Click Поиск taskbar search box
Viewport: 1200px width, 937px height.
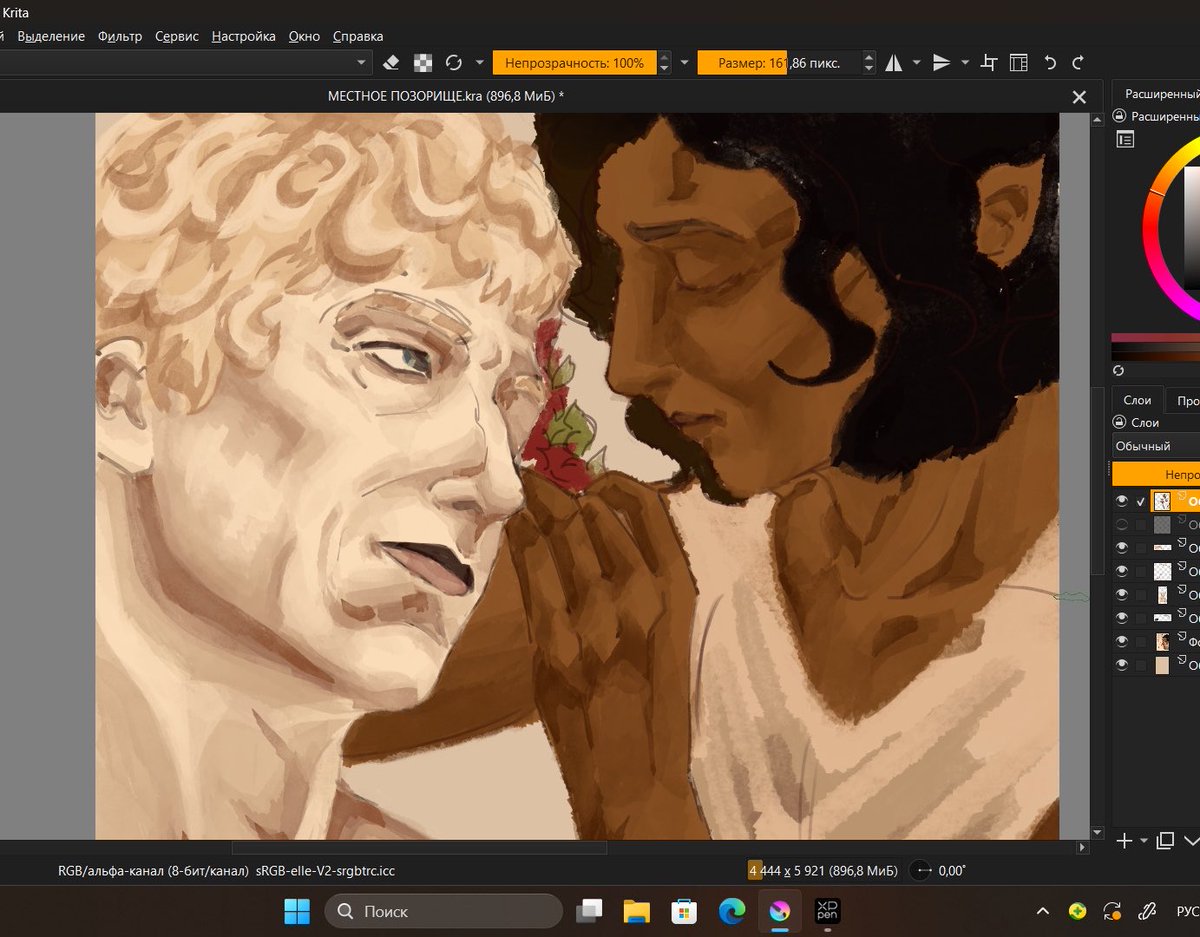(x=444, y=911)
